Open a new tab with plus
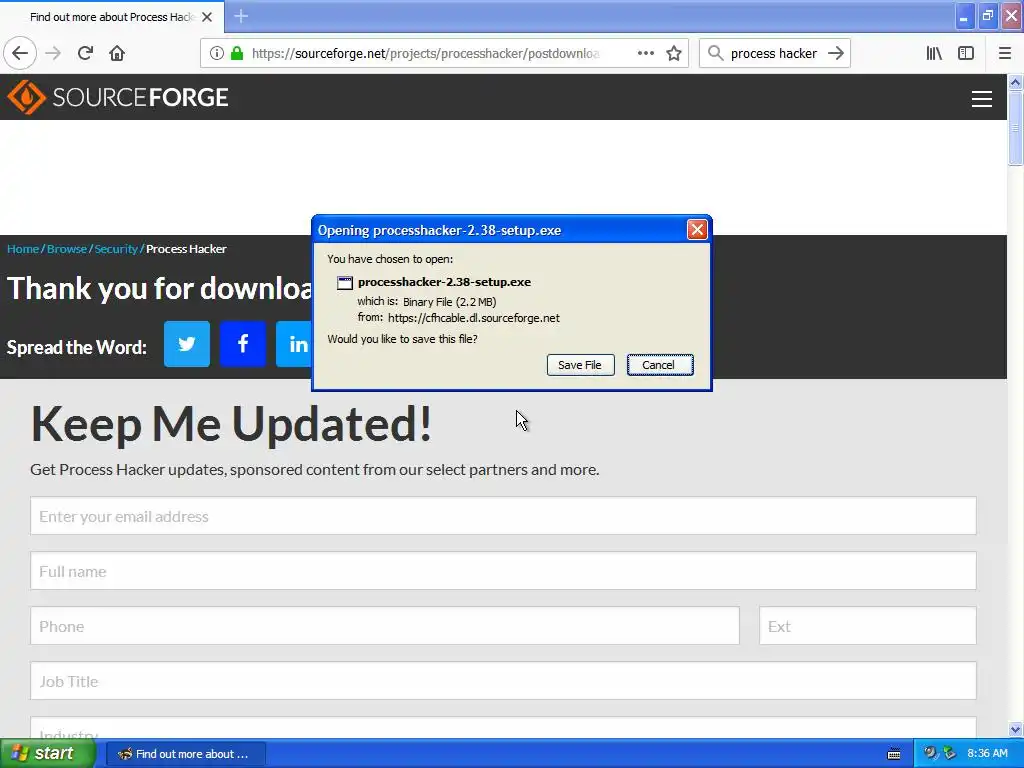The image size is (1024, 768). tap(241, 16)
